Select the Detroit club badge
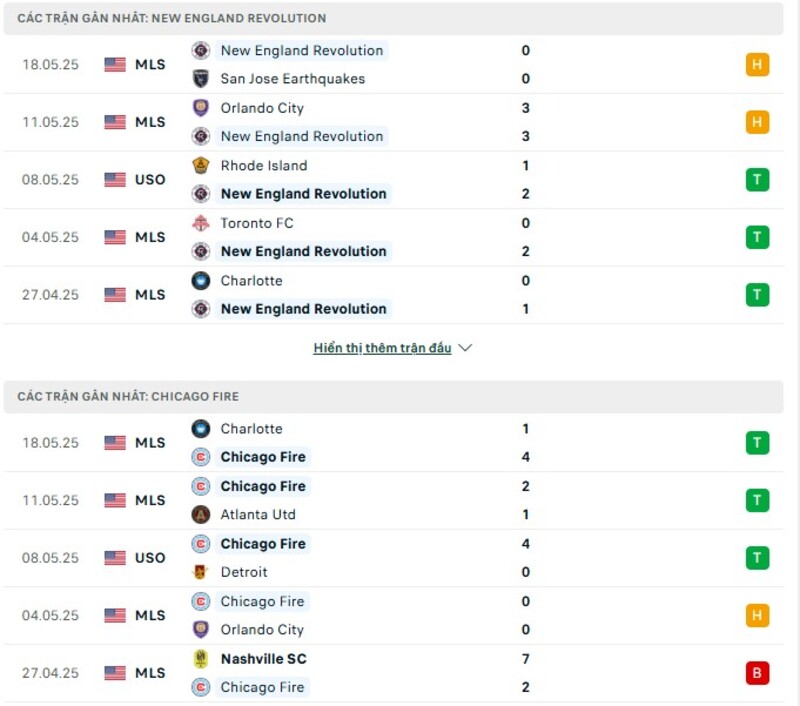This screenshot has width=800, height=706. (x=199, y=572)
